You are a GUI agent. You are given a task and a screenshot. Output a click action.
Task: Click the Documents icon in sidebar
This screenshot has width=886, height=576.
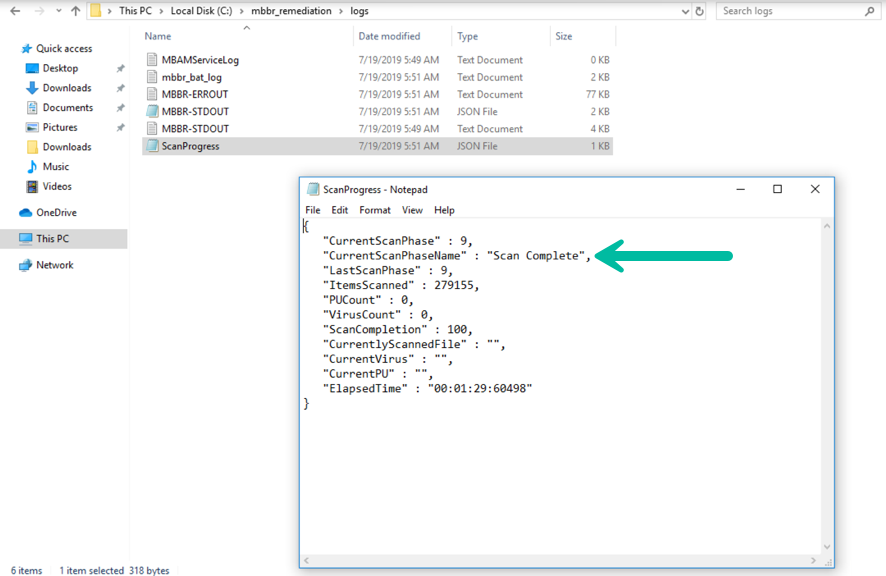point(32,107)
